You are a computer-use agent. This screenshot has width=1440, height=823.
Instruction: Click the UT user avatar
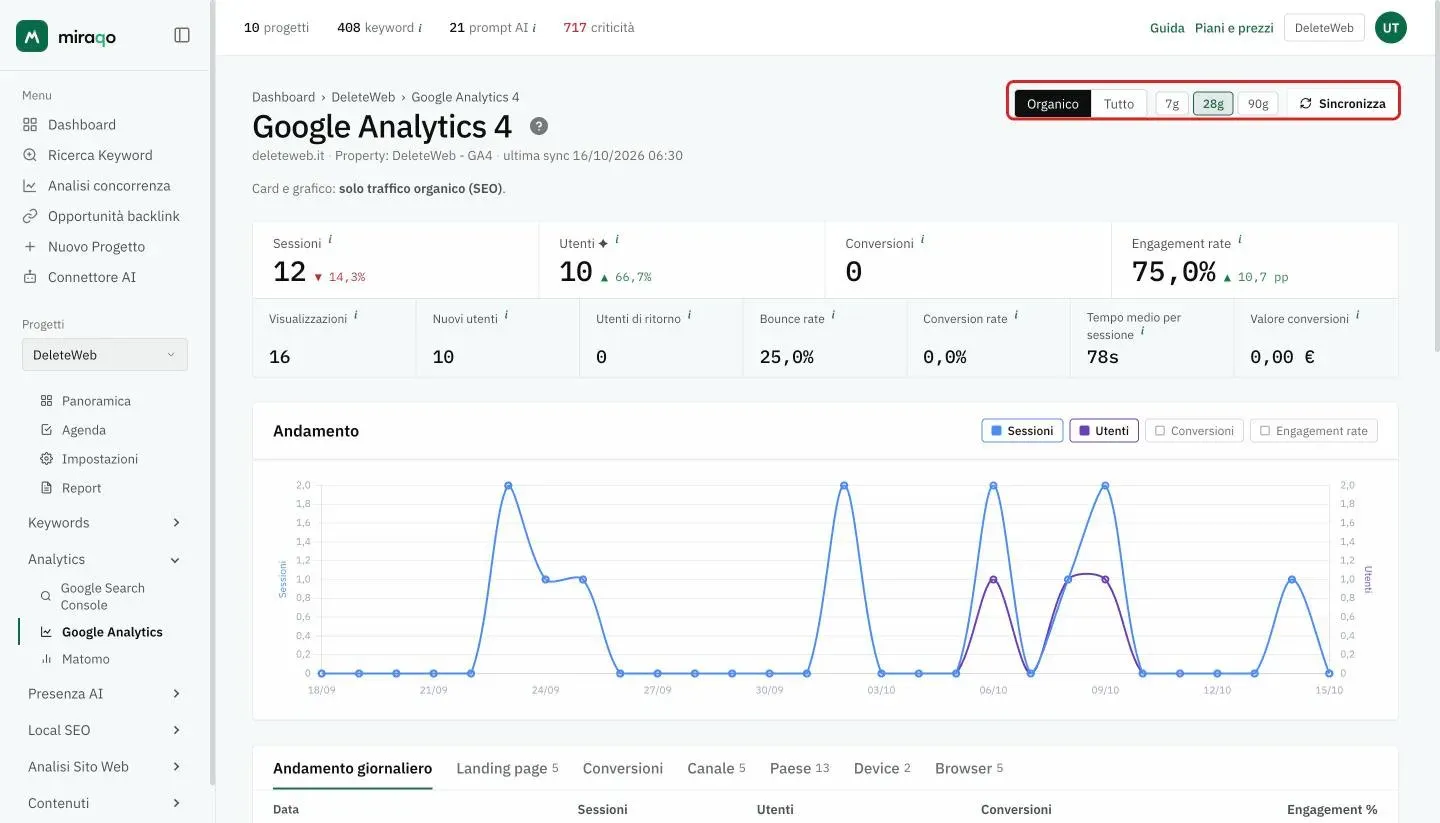tap(1391, 28)
